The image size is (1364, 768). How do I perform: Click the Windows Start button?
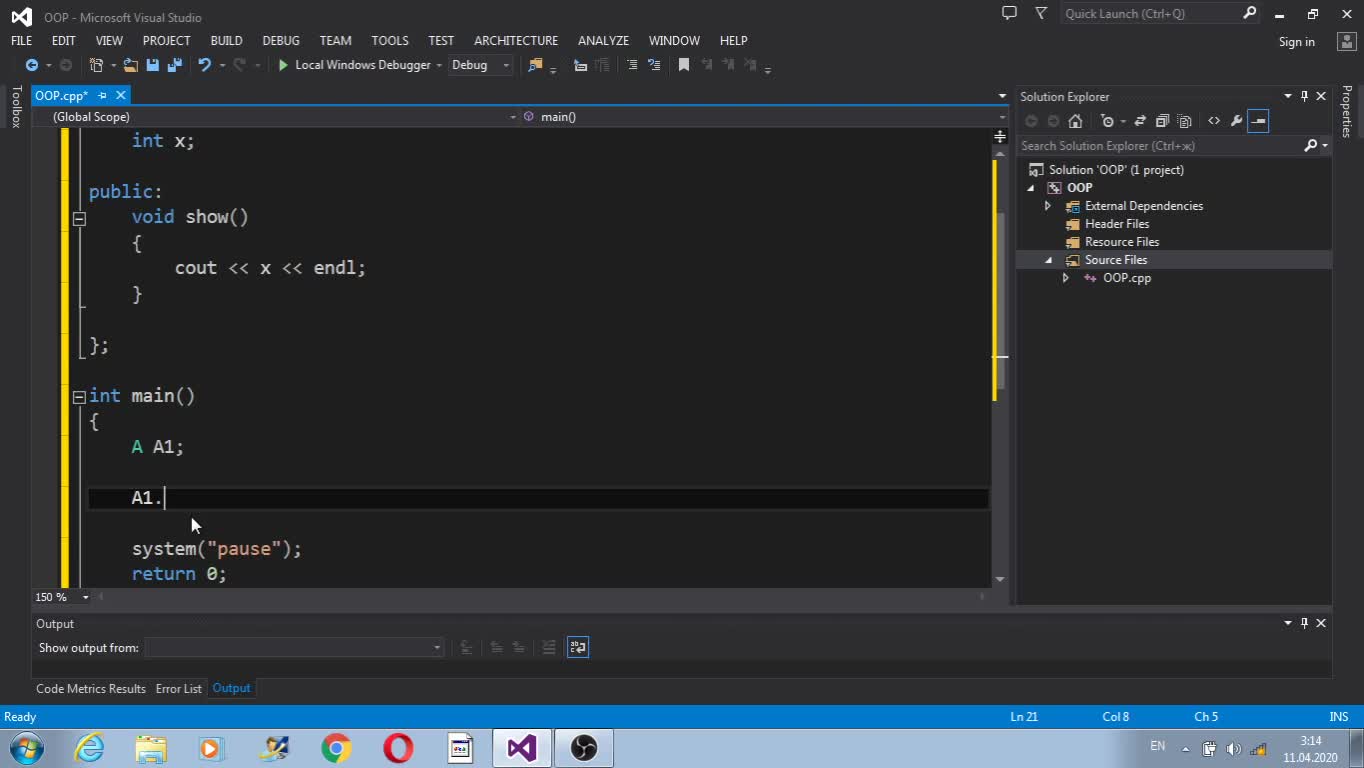(x=26, y=748)
